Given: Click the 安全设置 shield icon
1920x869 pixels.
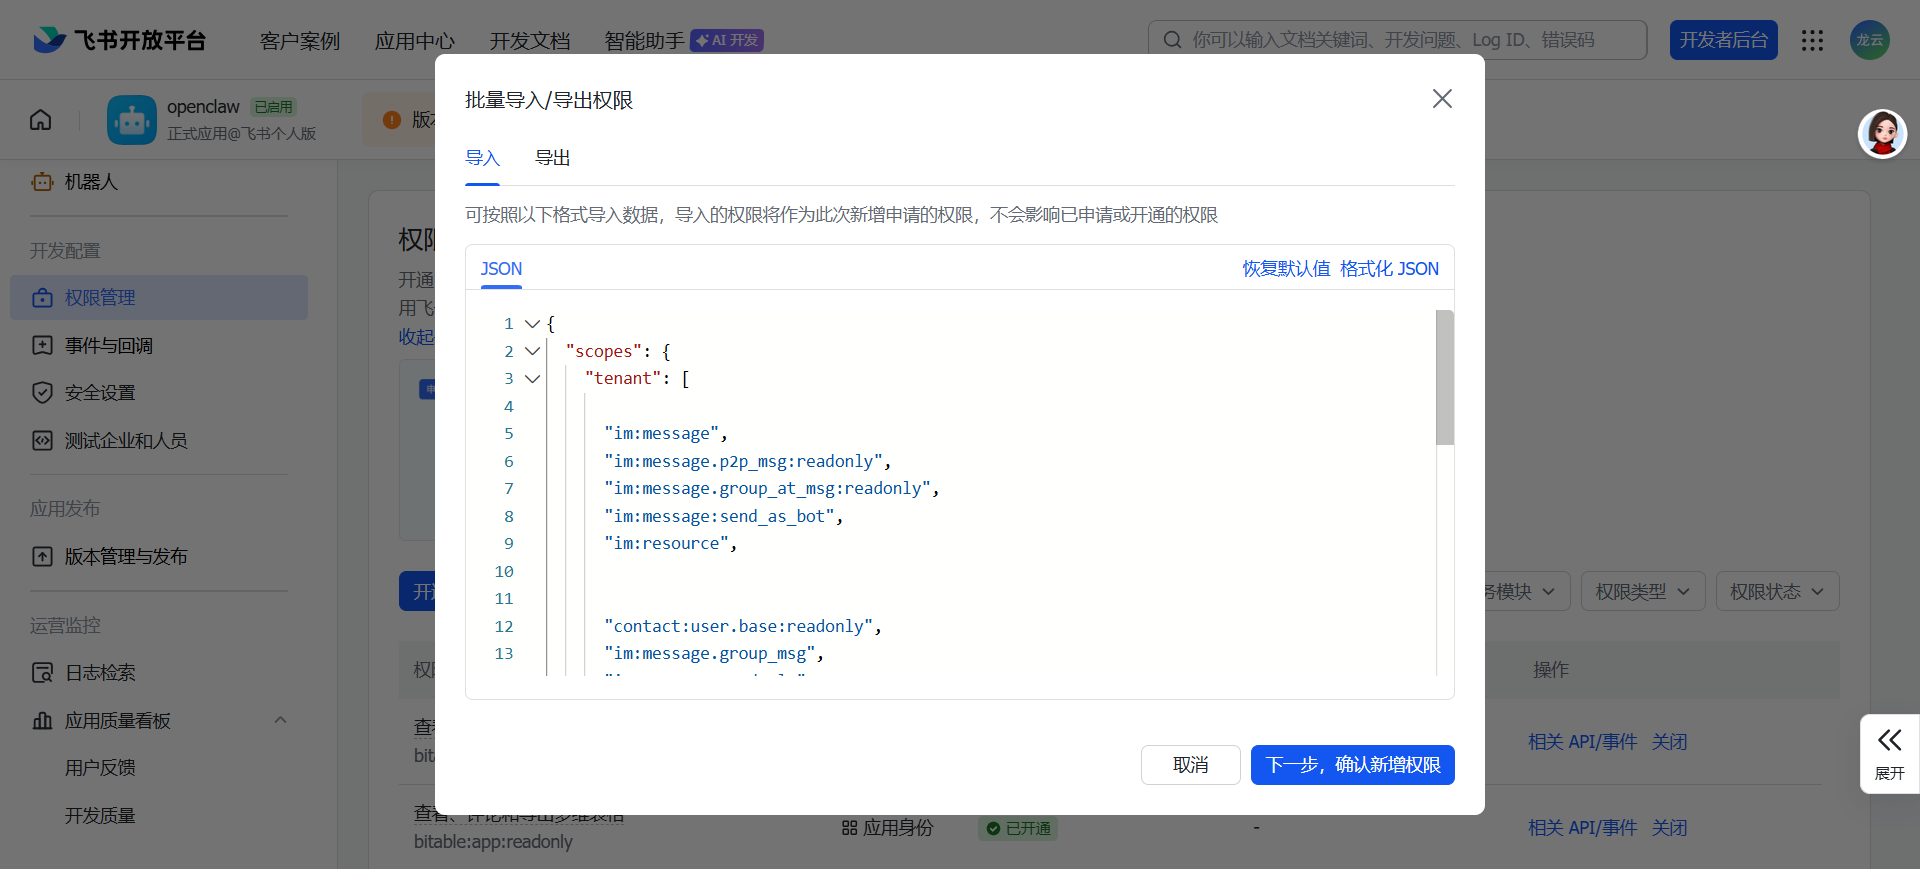Looking at the screenshot, I should pyautogui.click(x=42, y=393).
